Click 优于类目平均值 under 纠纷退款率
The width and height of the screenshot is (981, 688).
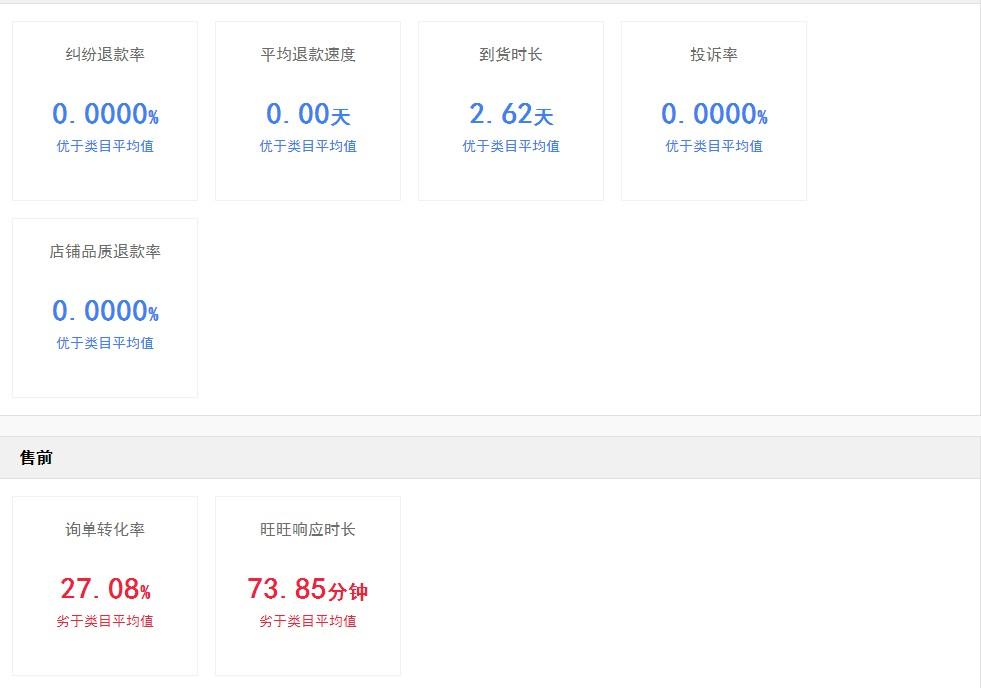104,146
